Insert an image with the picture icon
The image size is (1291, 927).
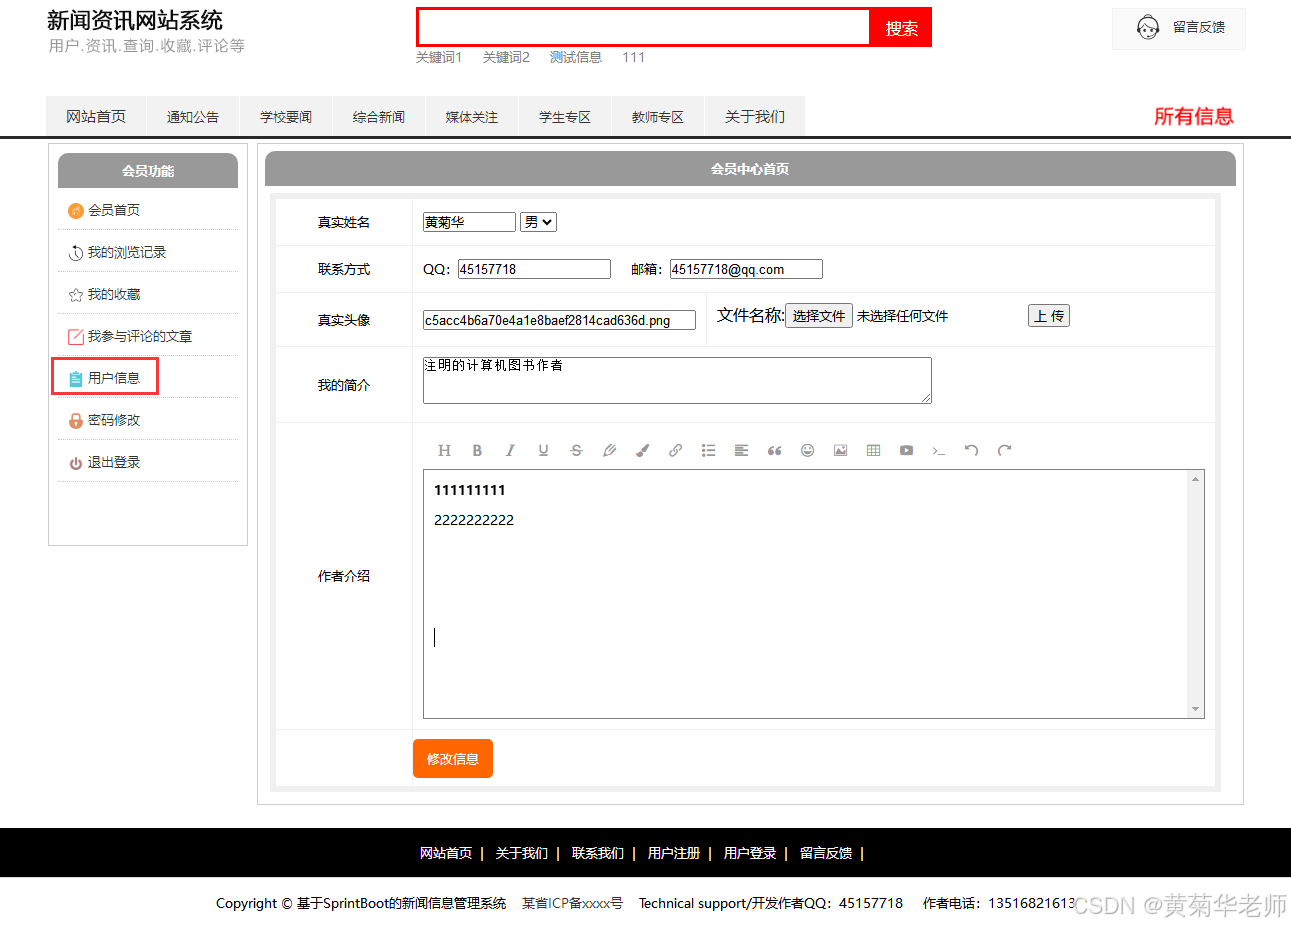(840, 450)
